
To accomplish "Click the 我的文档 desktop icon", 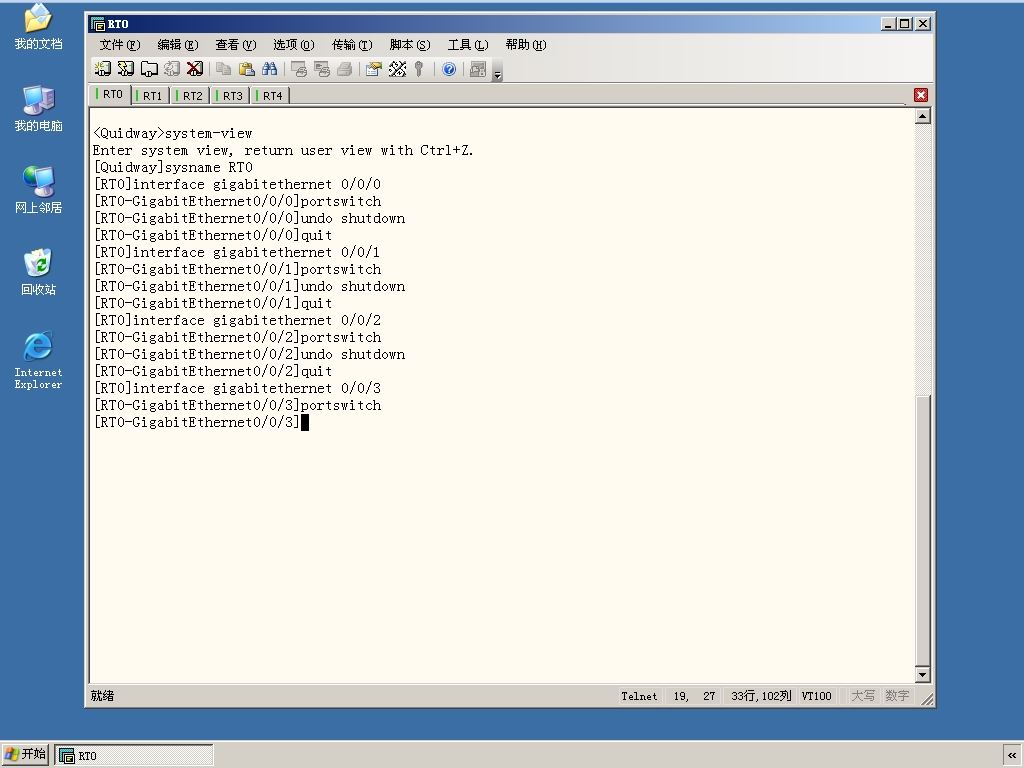I will (x=39, y=27).
